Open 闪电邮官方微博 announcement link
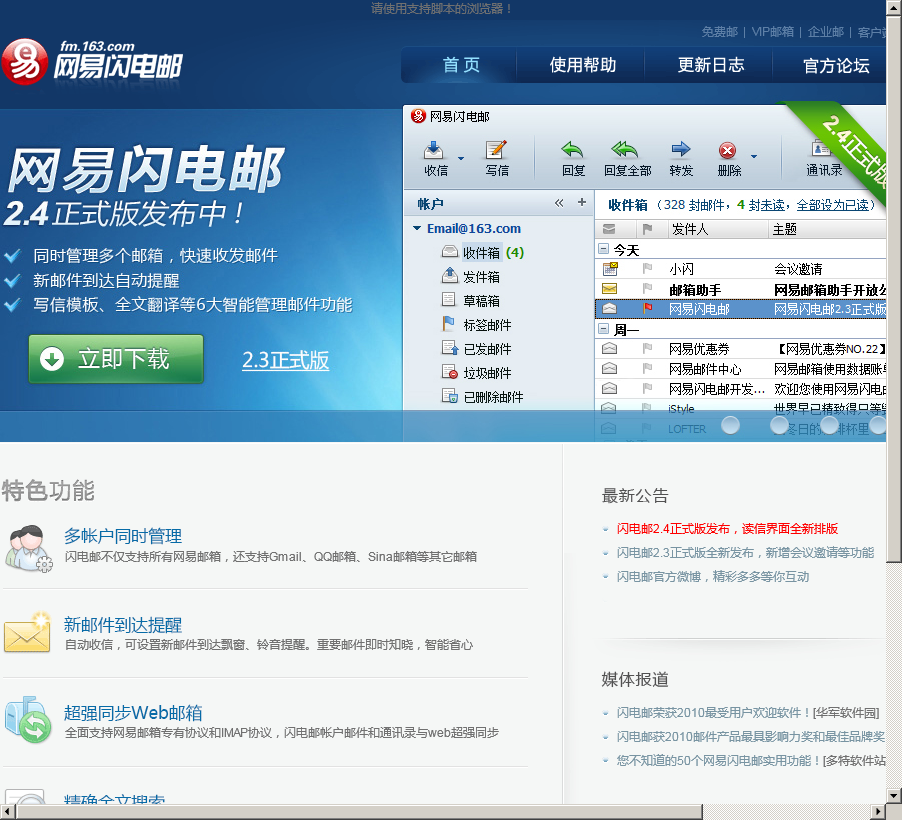The height and width of the screenshot is (820, 902). point(713,576)
